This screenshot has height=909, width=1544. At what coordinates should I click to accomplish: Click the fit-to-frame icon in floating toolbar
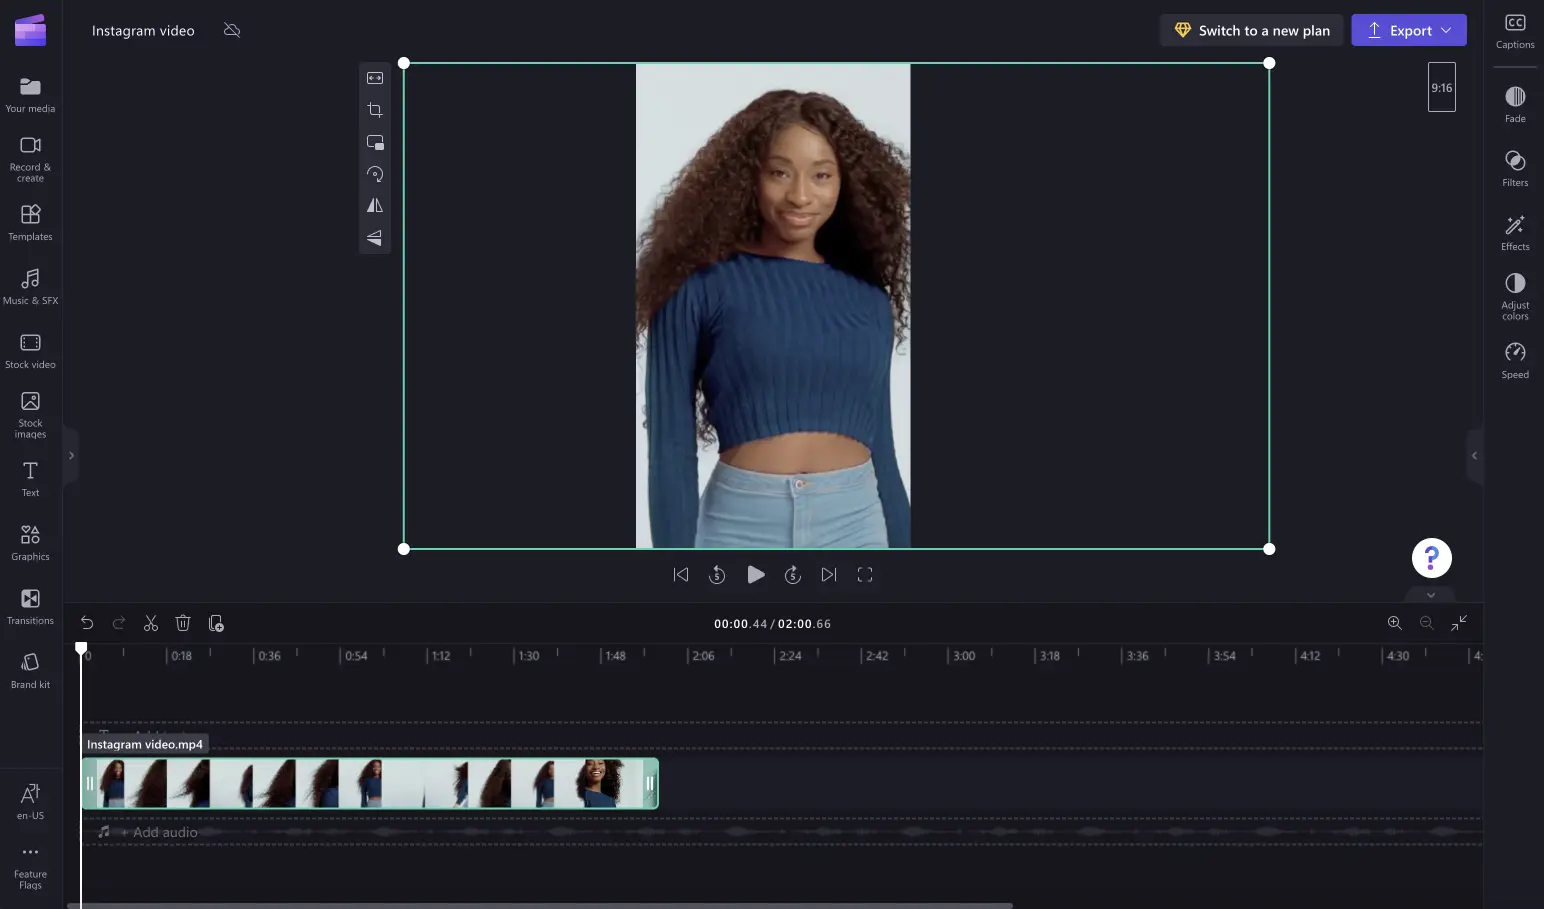[x=375, y=78]
